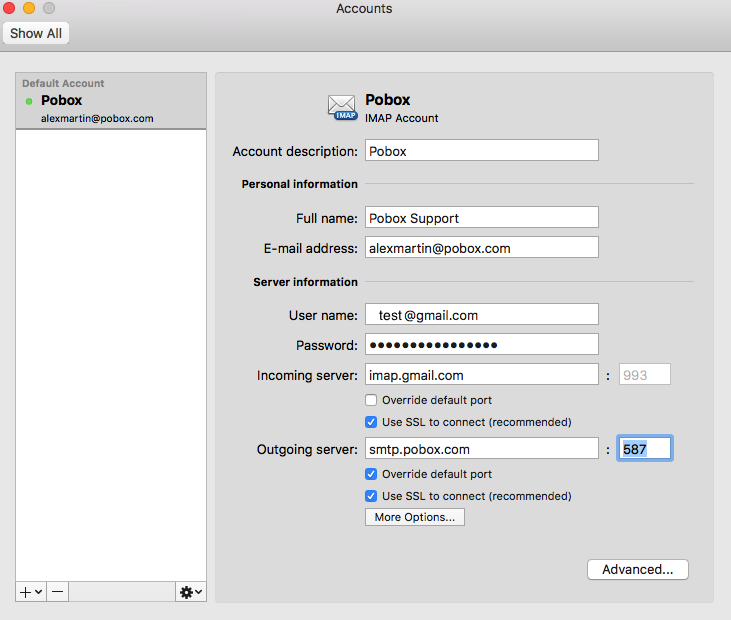Click the outgoing port field 587

point(645,448)
